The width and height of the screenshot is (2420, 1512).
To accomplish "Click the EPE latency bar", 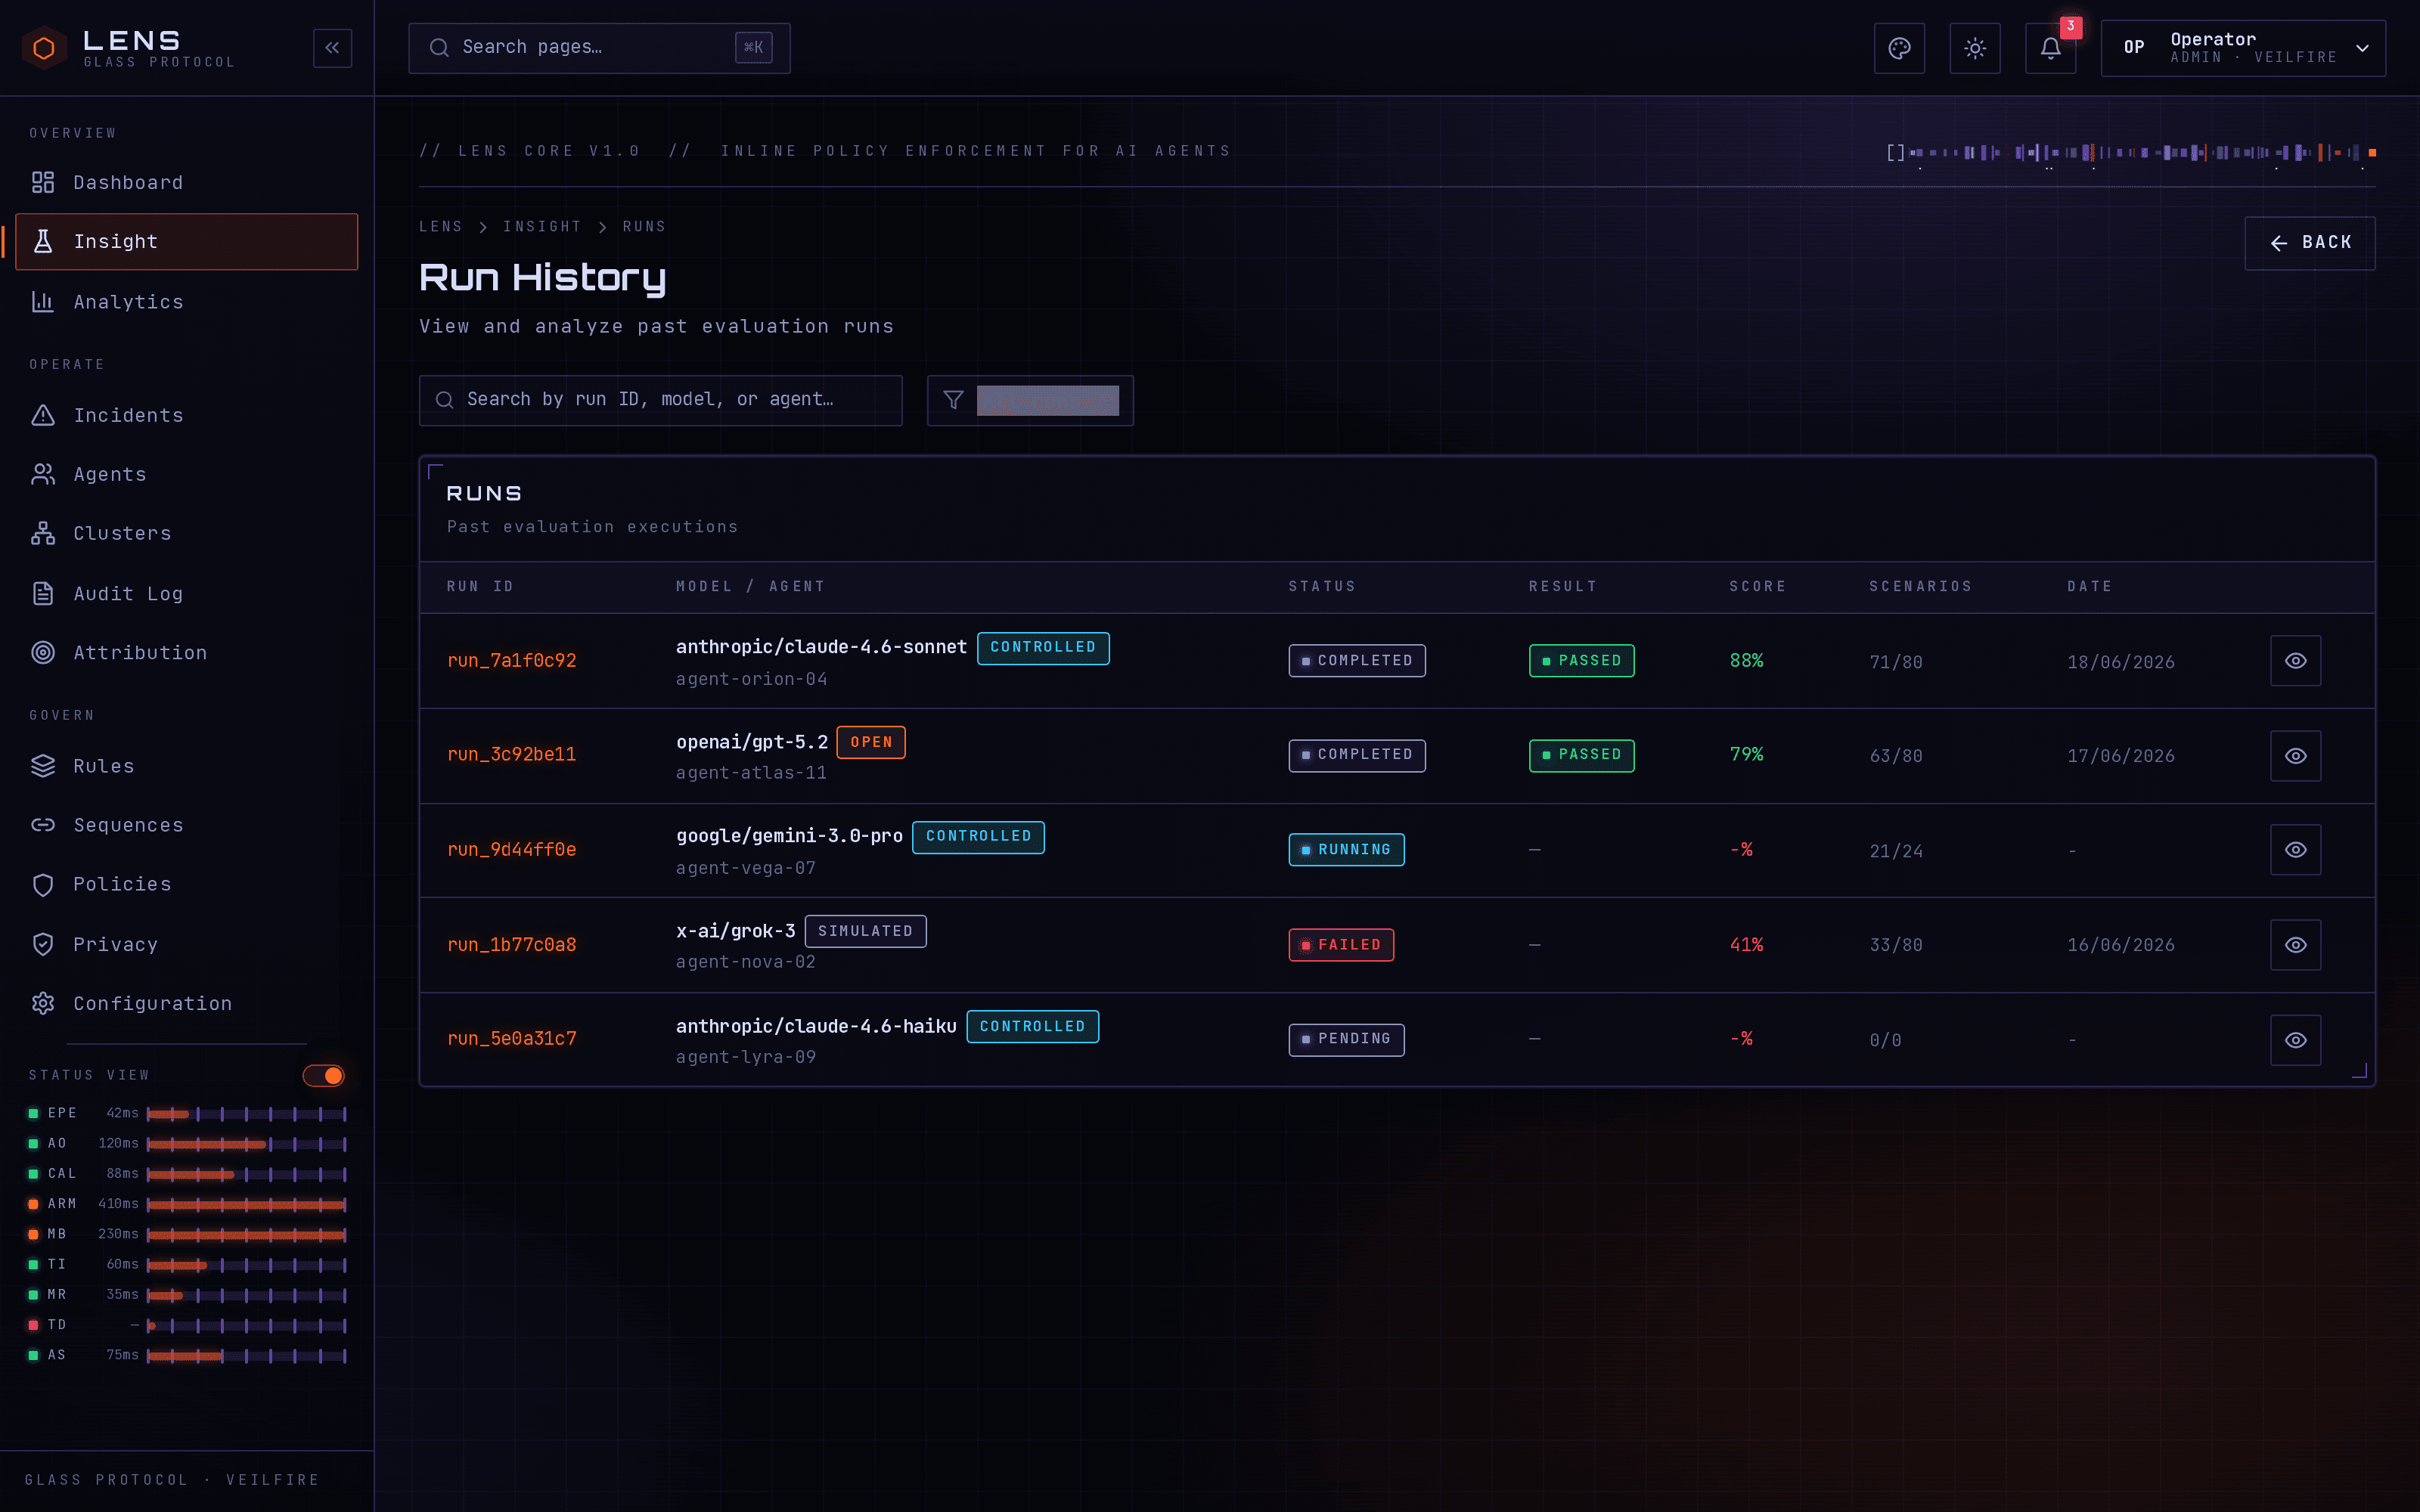I will [x=246, y=1113].
